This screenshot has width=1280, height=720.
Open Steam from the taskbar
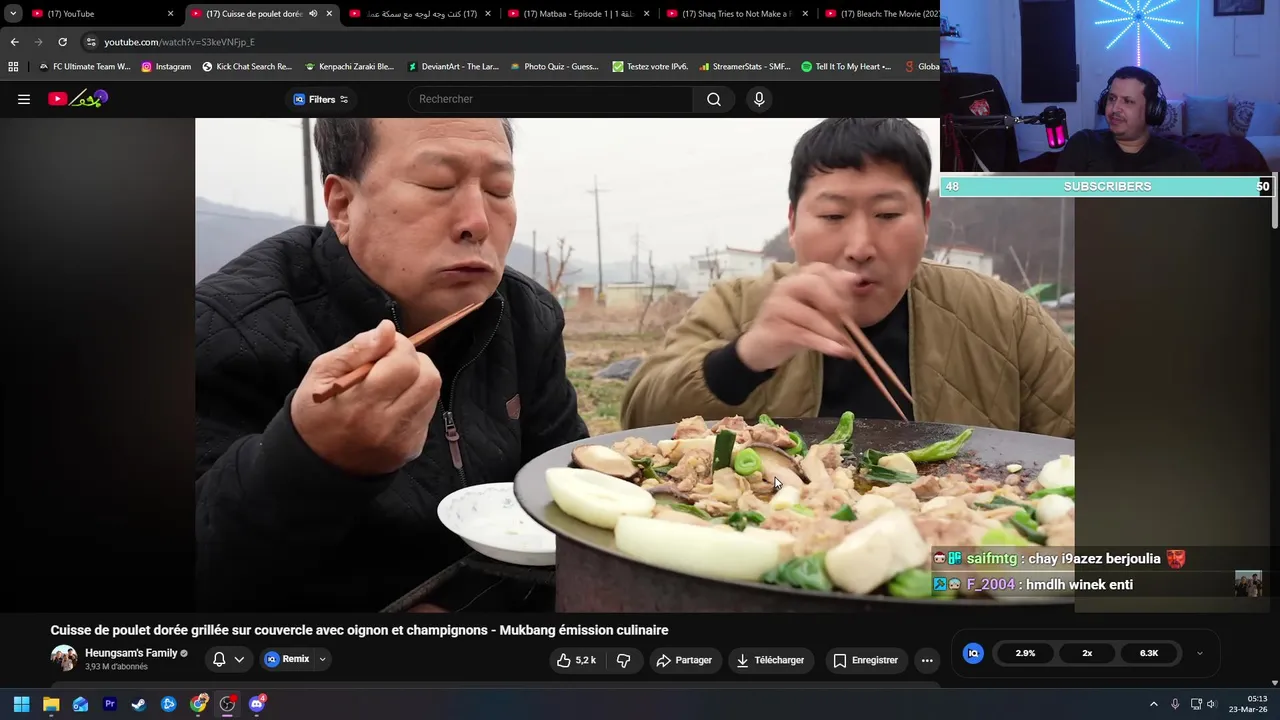139,704
